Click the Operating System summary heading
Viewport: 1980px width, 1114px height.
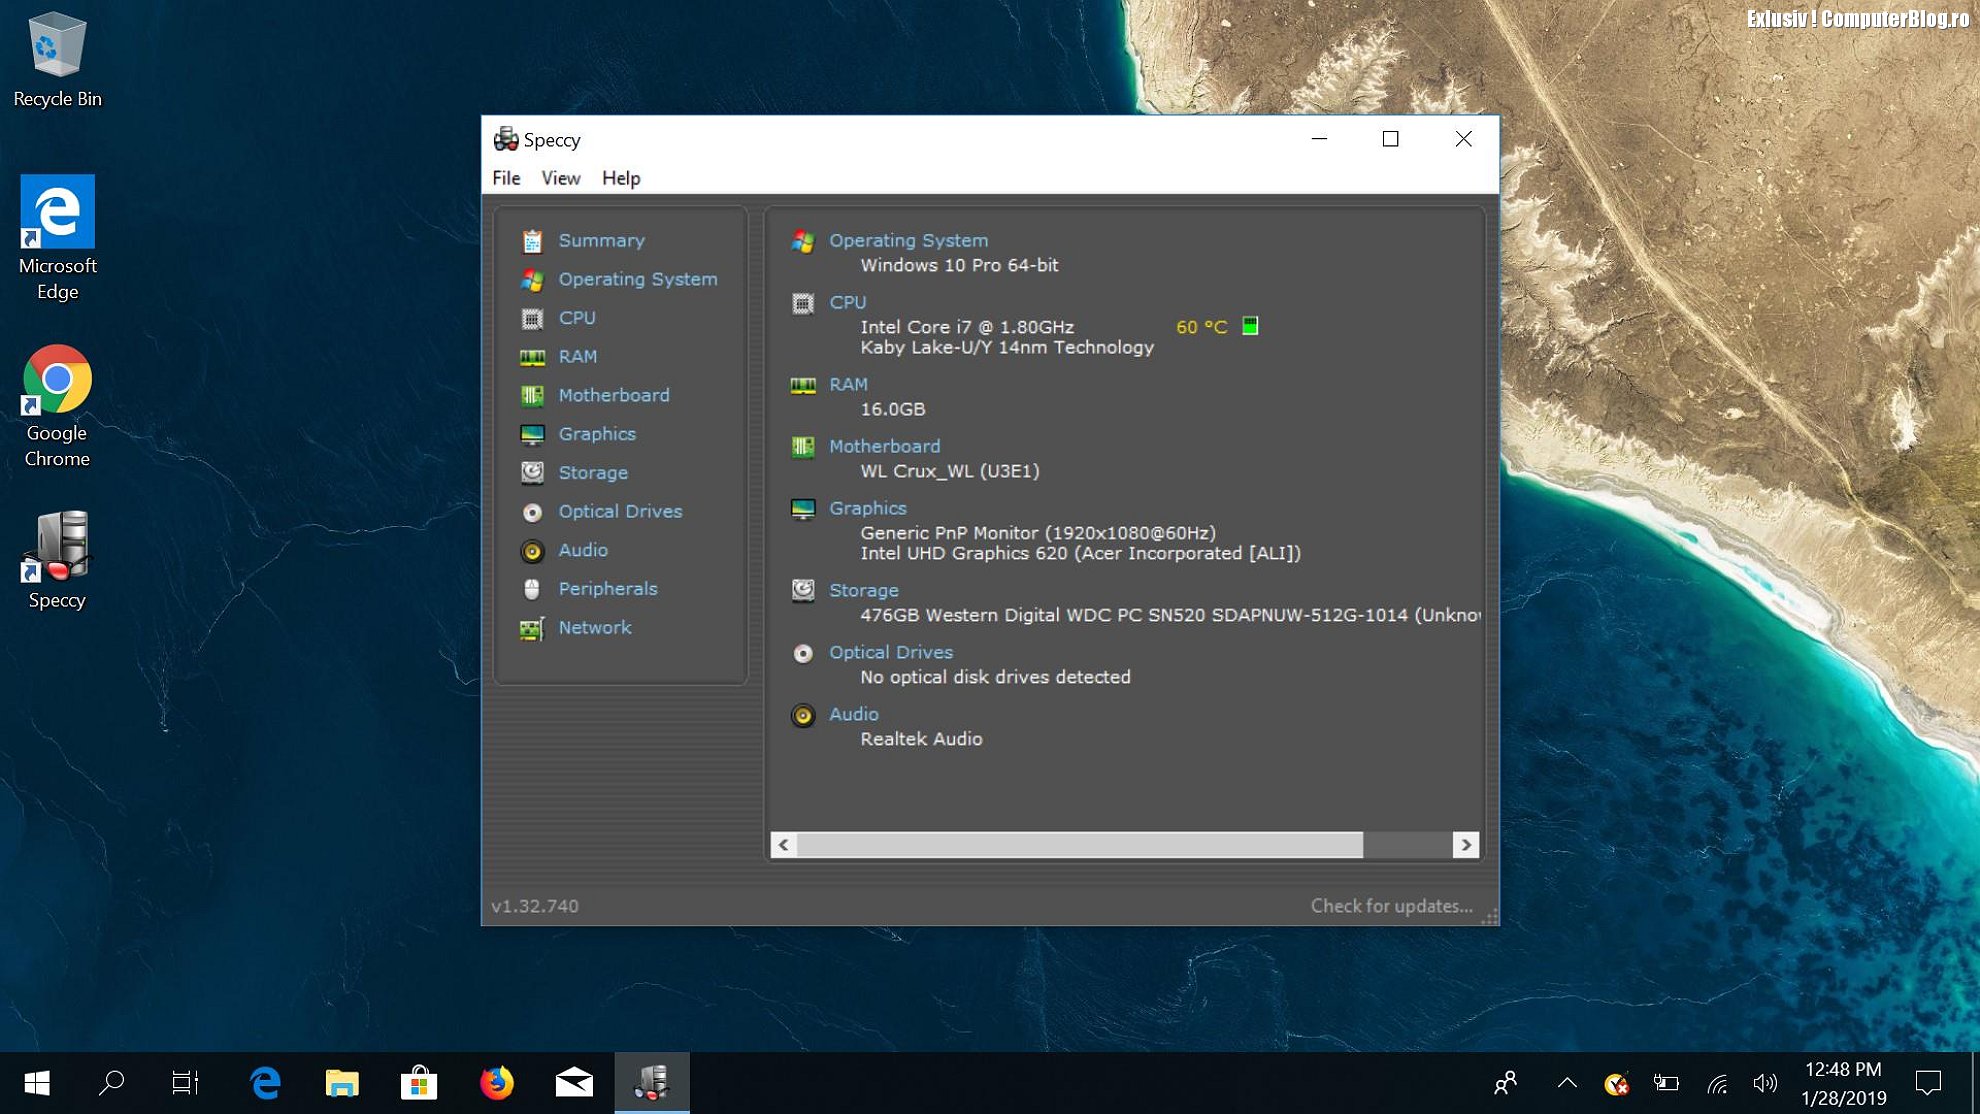click(907, 240)
